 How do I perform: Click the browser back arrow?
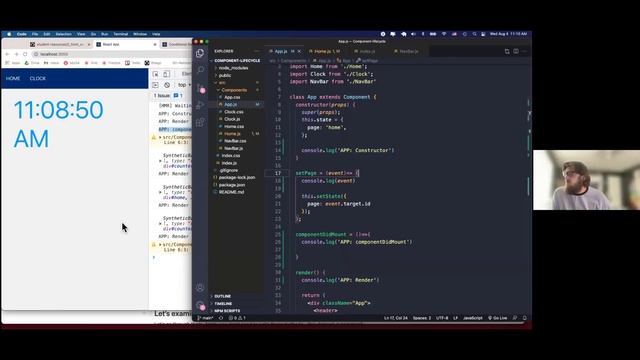click(7, 54)
